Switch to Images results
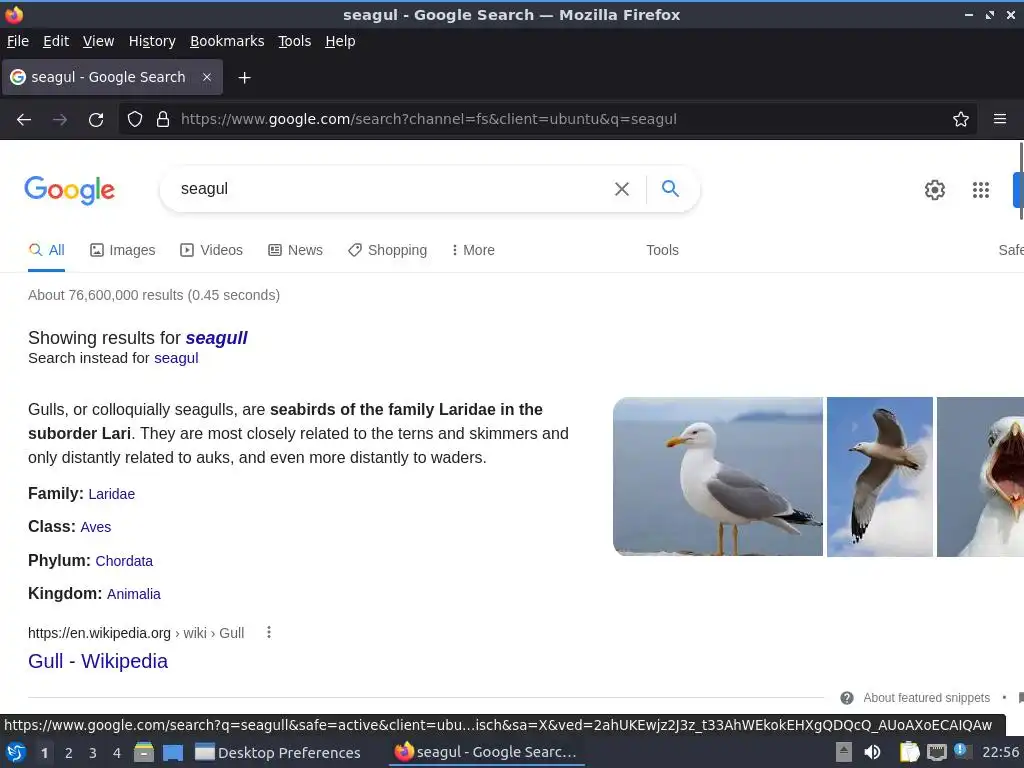 (x=123, y=250)
